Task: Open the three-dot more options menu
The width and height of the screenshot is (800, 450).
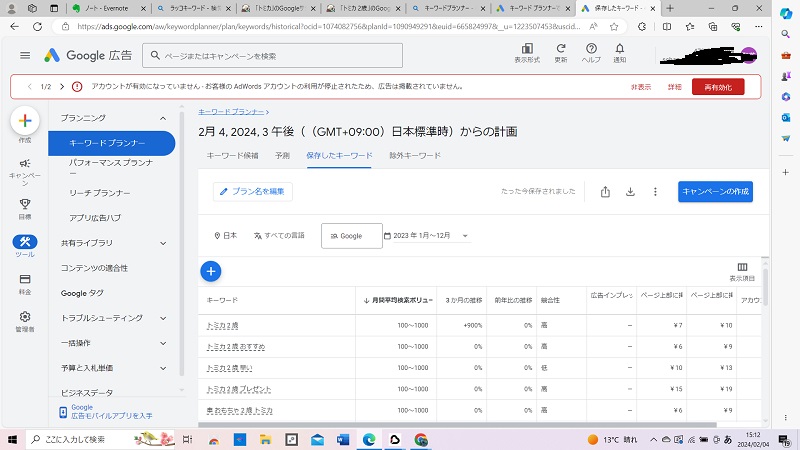Action: tap(655, 192)
